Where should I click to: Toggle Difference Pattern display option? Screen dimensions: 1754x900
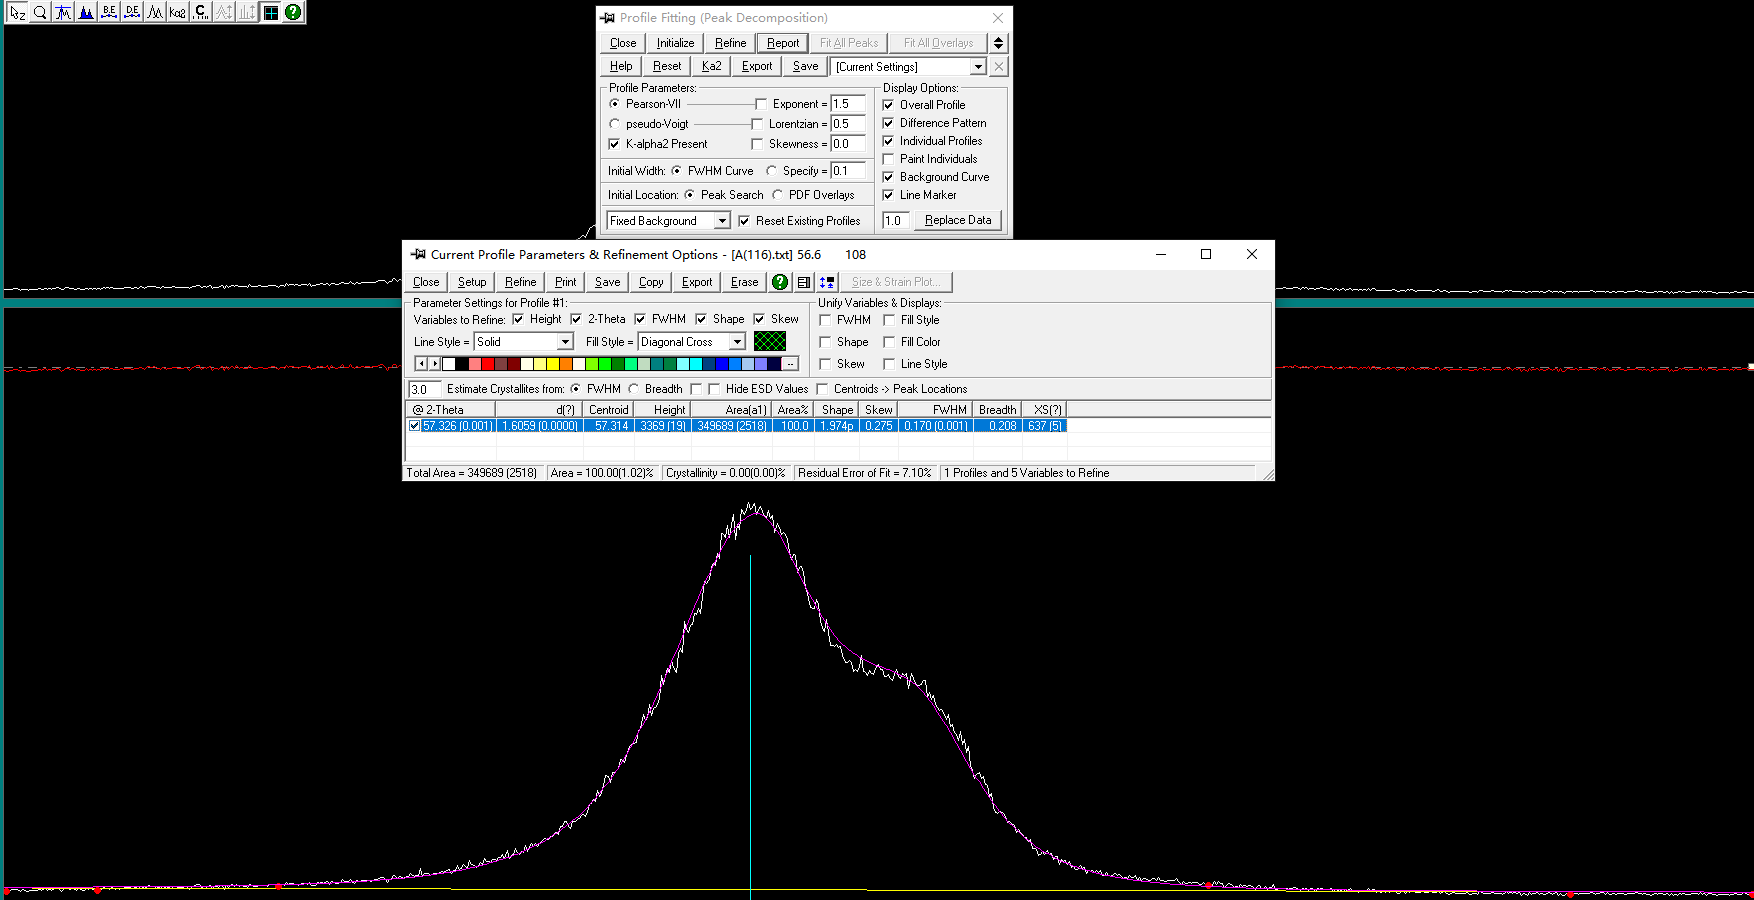[889, 123]
